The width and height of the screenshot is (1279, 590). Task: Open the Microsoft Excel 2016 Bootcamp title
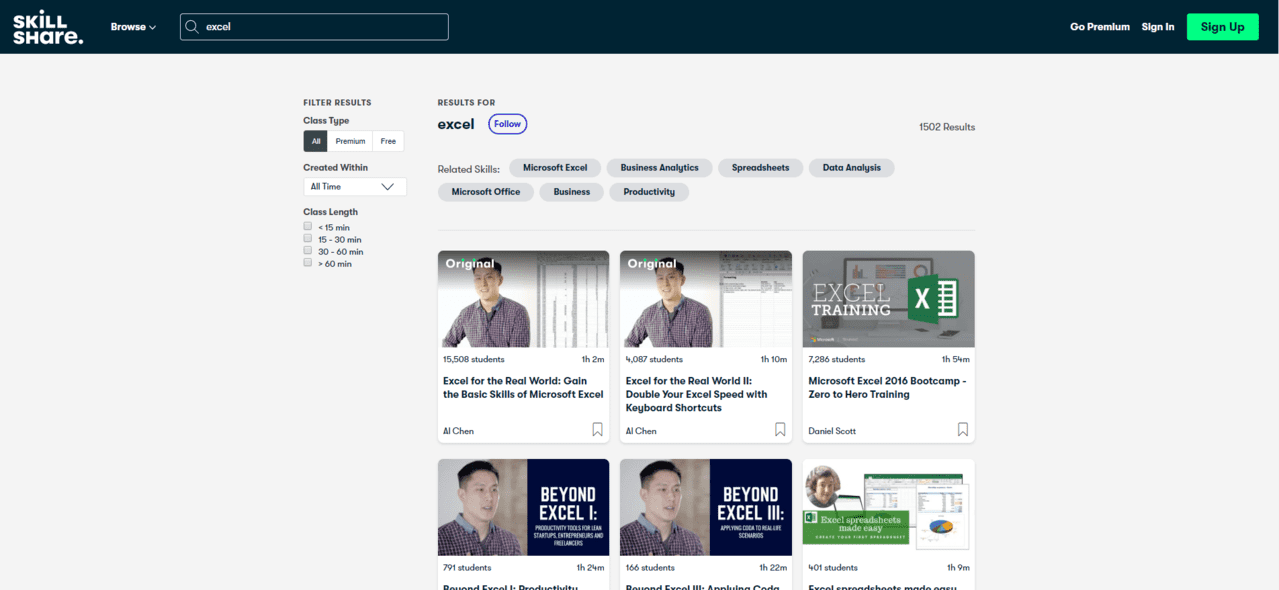[x=887, y=388]
